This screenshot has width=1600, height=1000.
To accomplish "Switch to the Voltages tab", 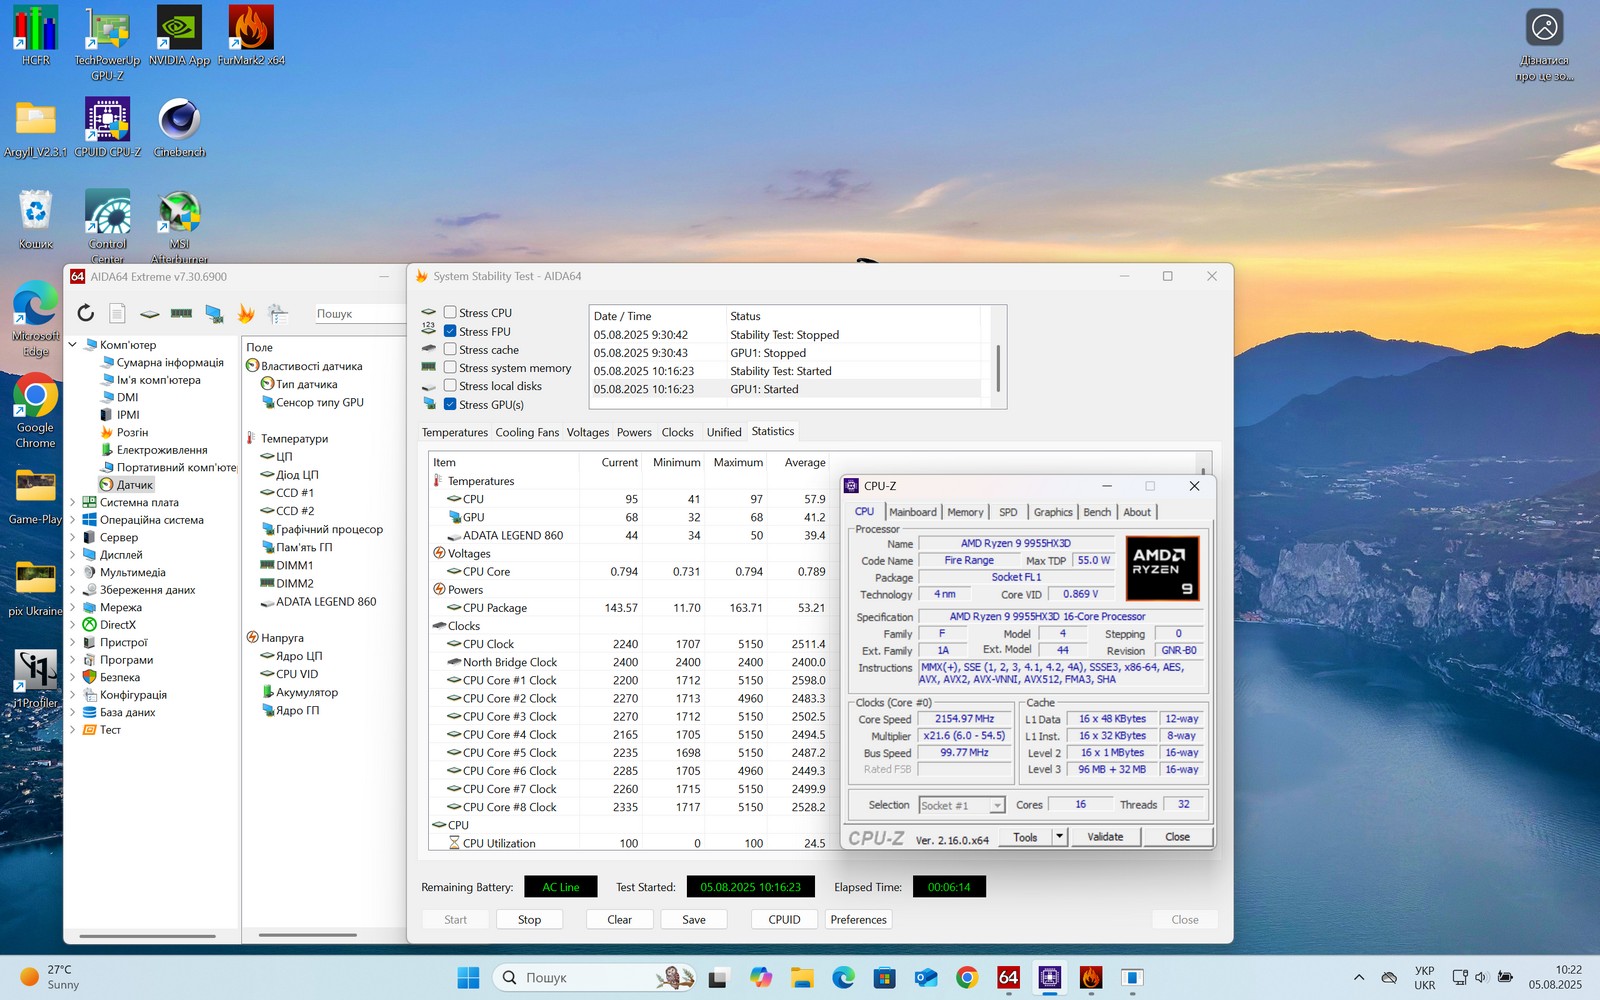I will pos(588,432).
